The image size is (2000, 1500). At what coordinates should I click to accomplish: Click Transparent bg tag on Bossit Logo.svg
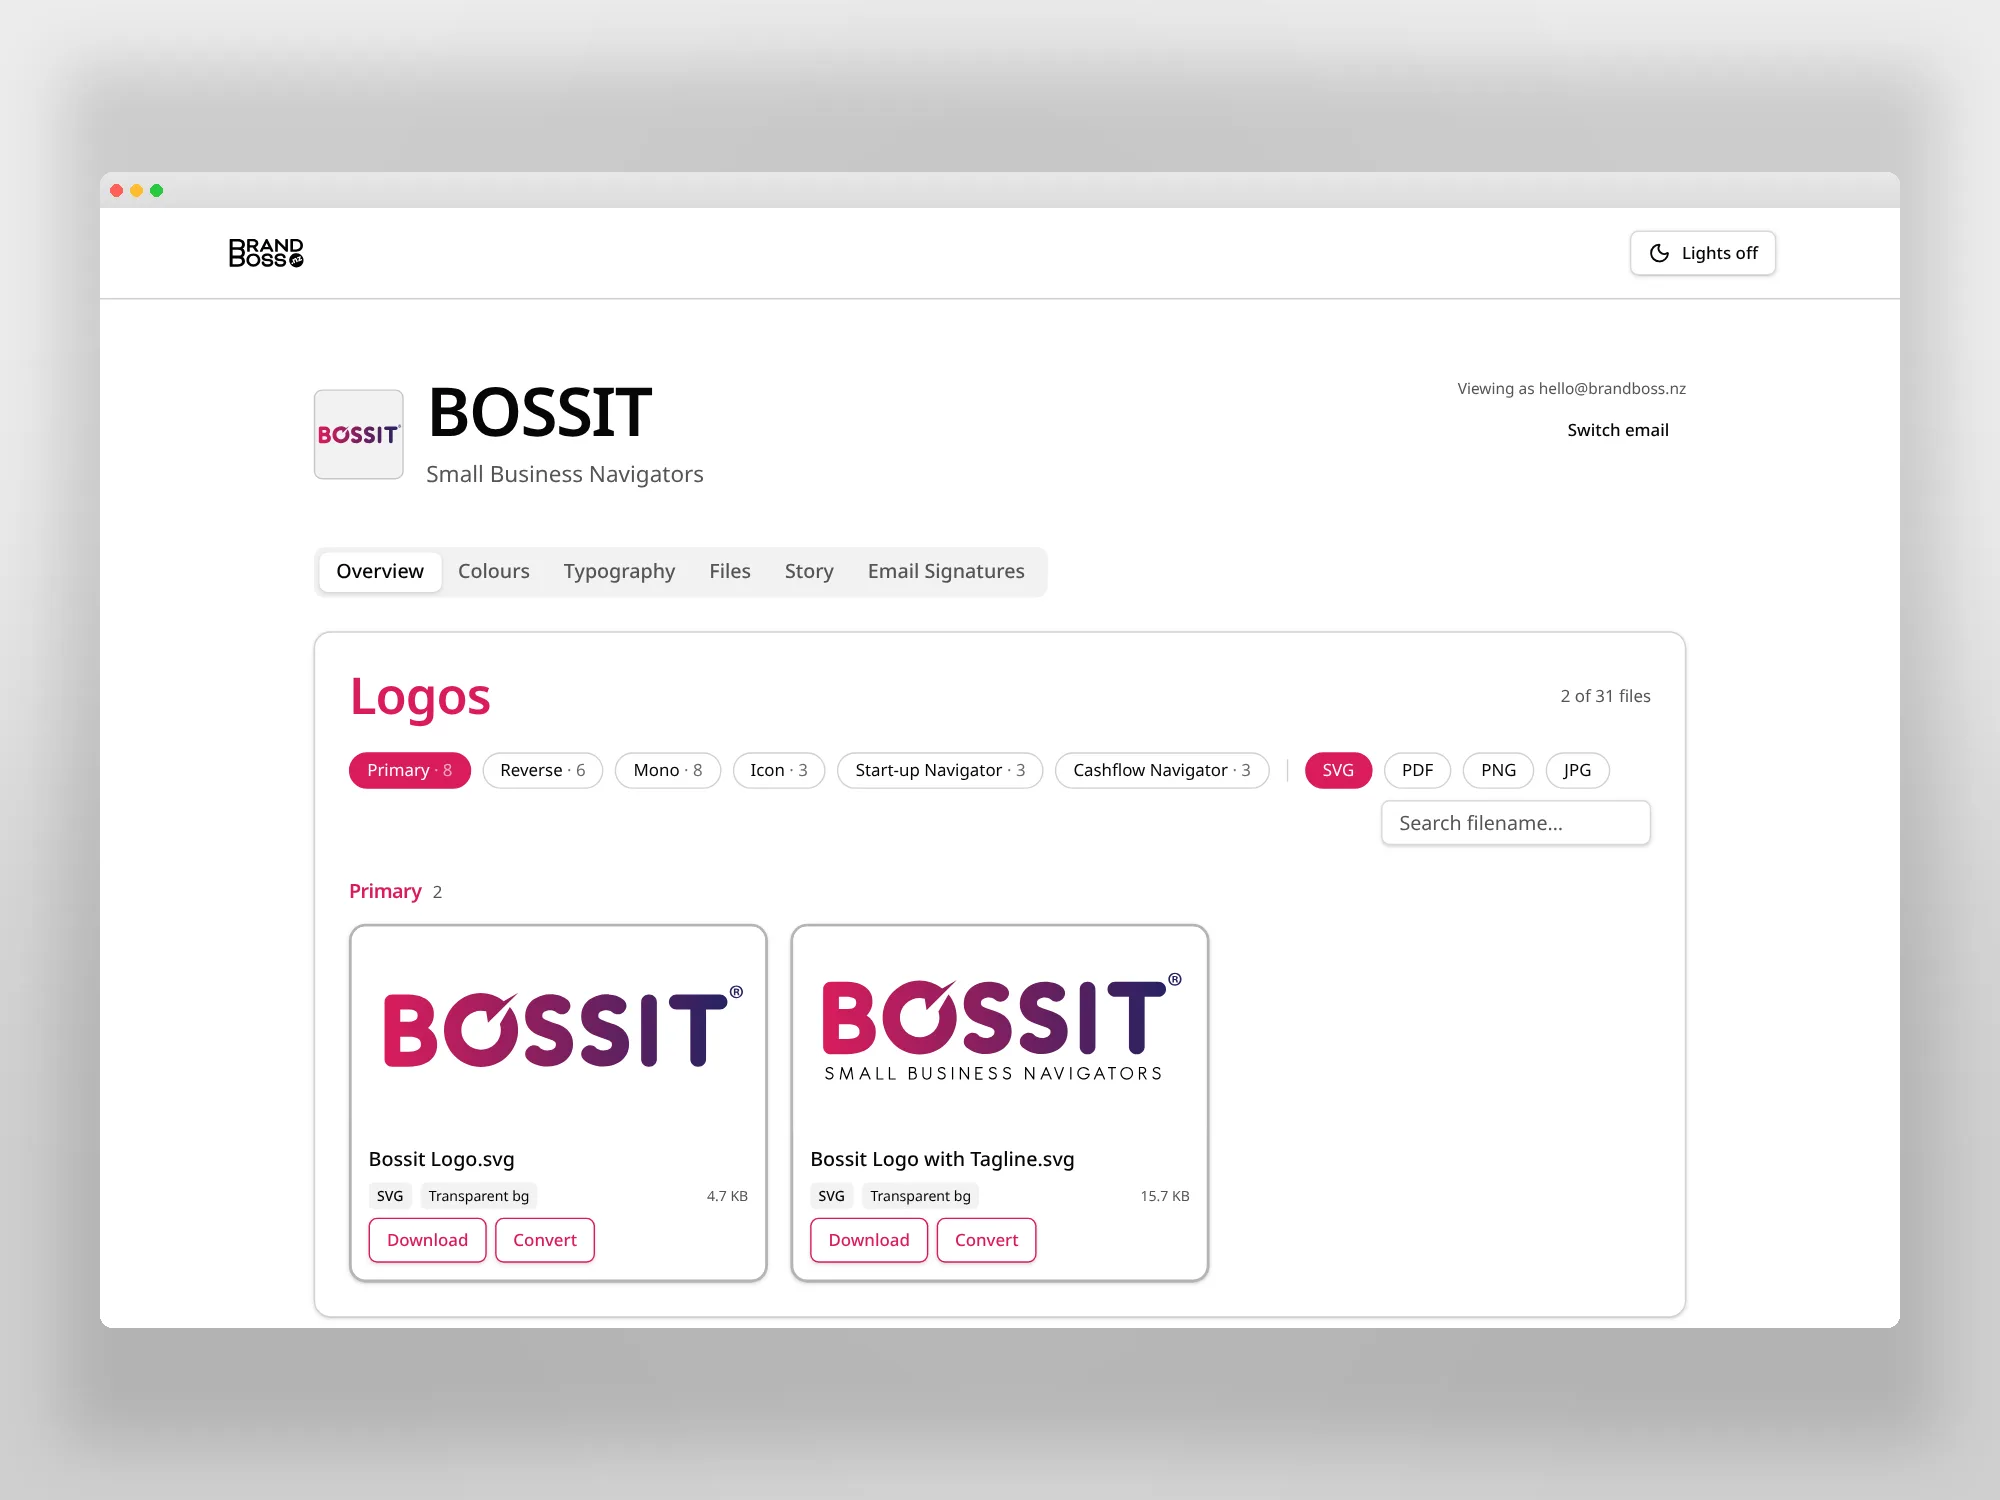(x=479, y=1196)
